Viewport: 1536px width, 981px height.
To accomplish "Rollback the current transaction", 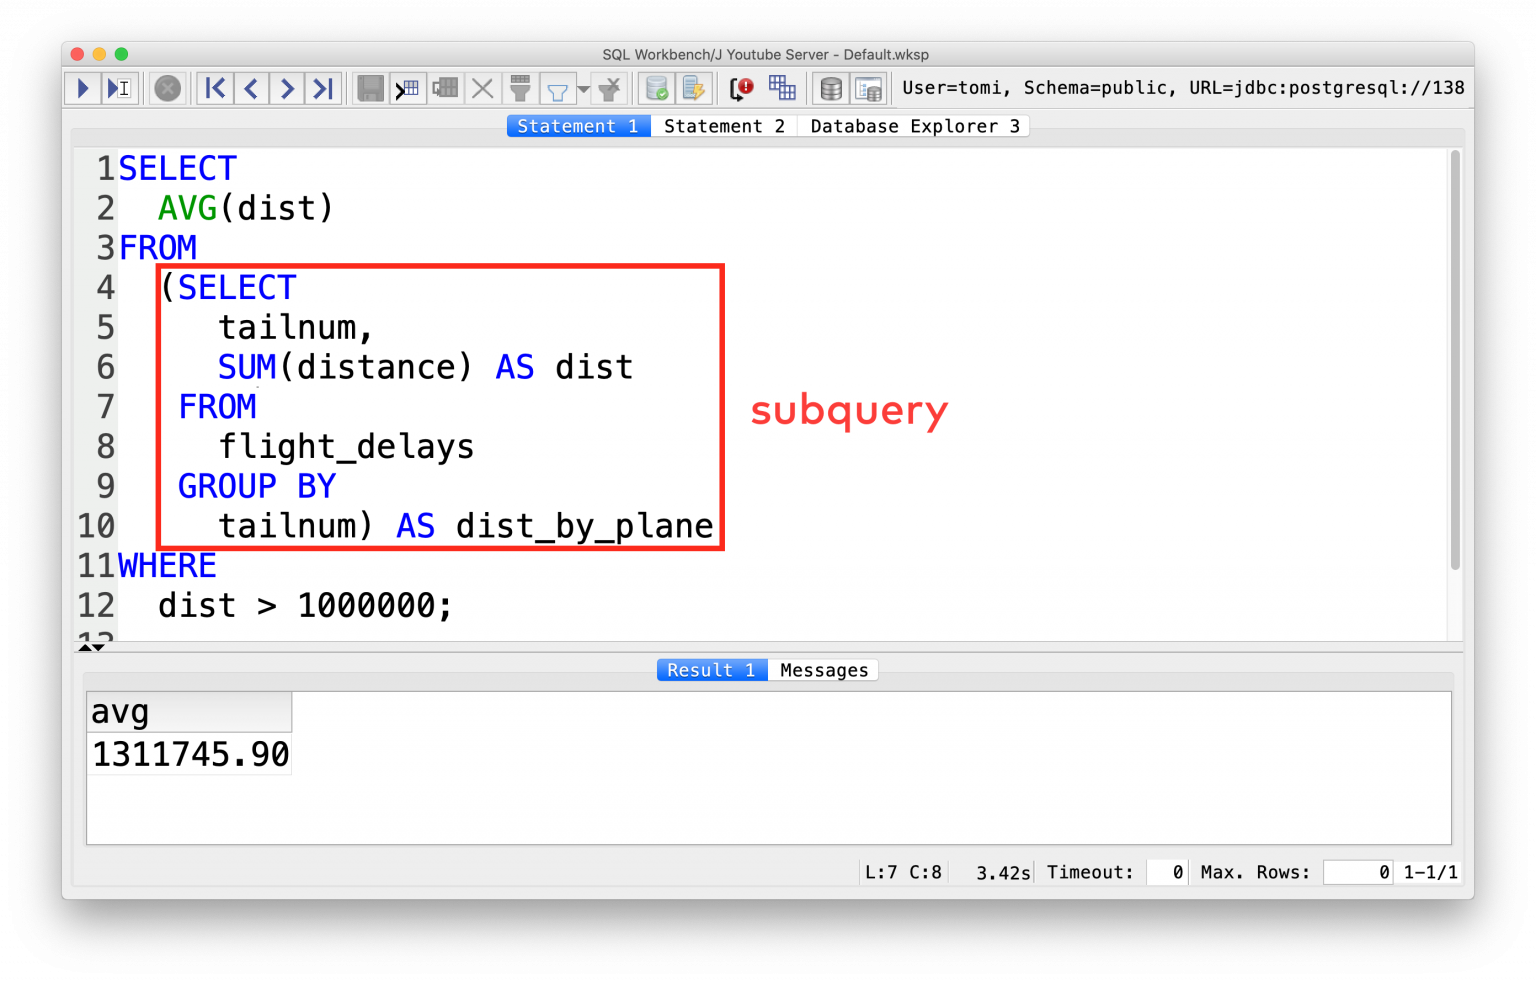I will pyautogui.click(x=695, y=88).
